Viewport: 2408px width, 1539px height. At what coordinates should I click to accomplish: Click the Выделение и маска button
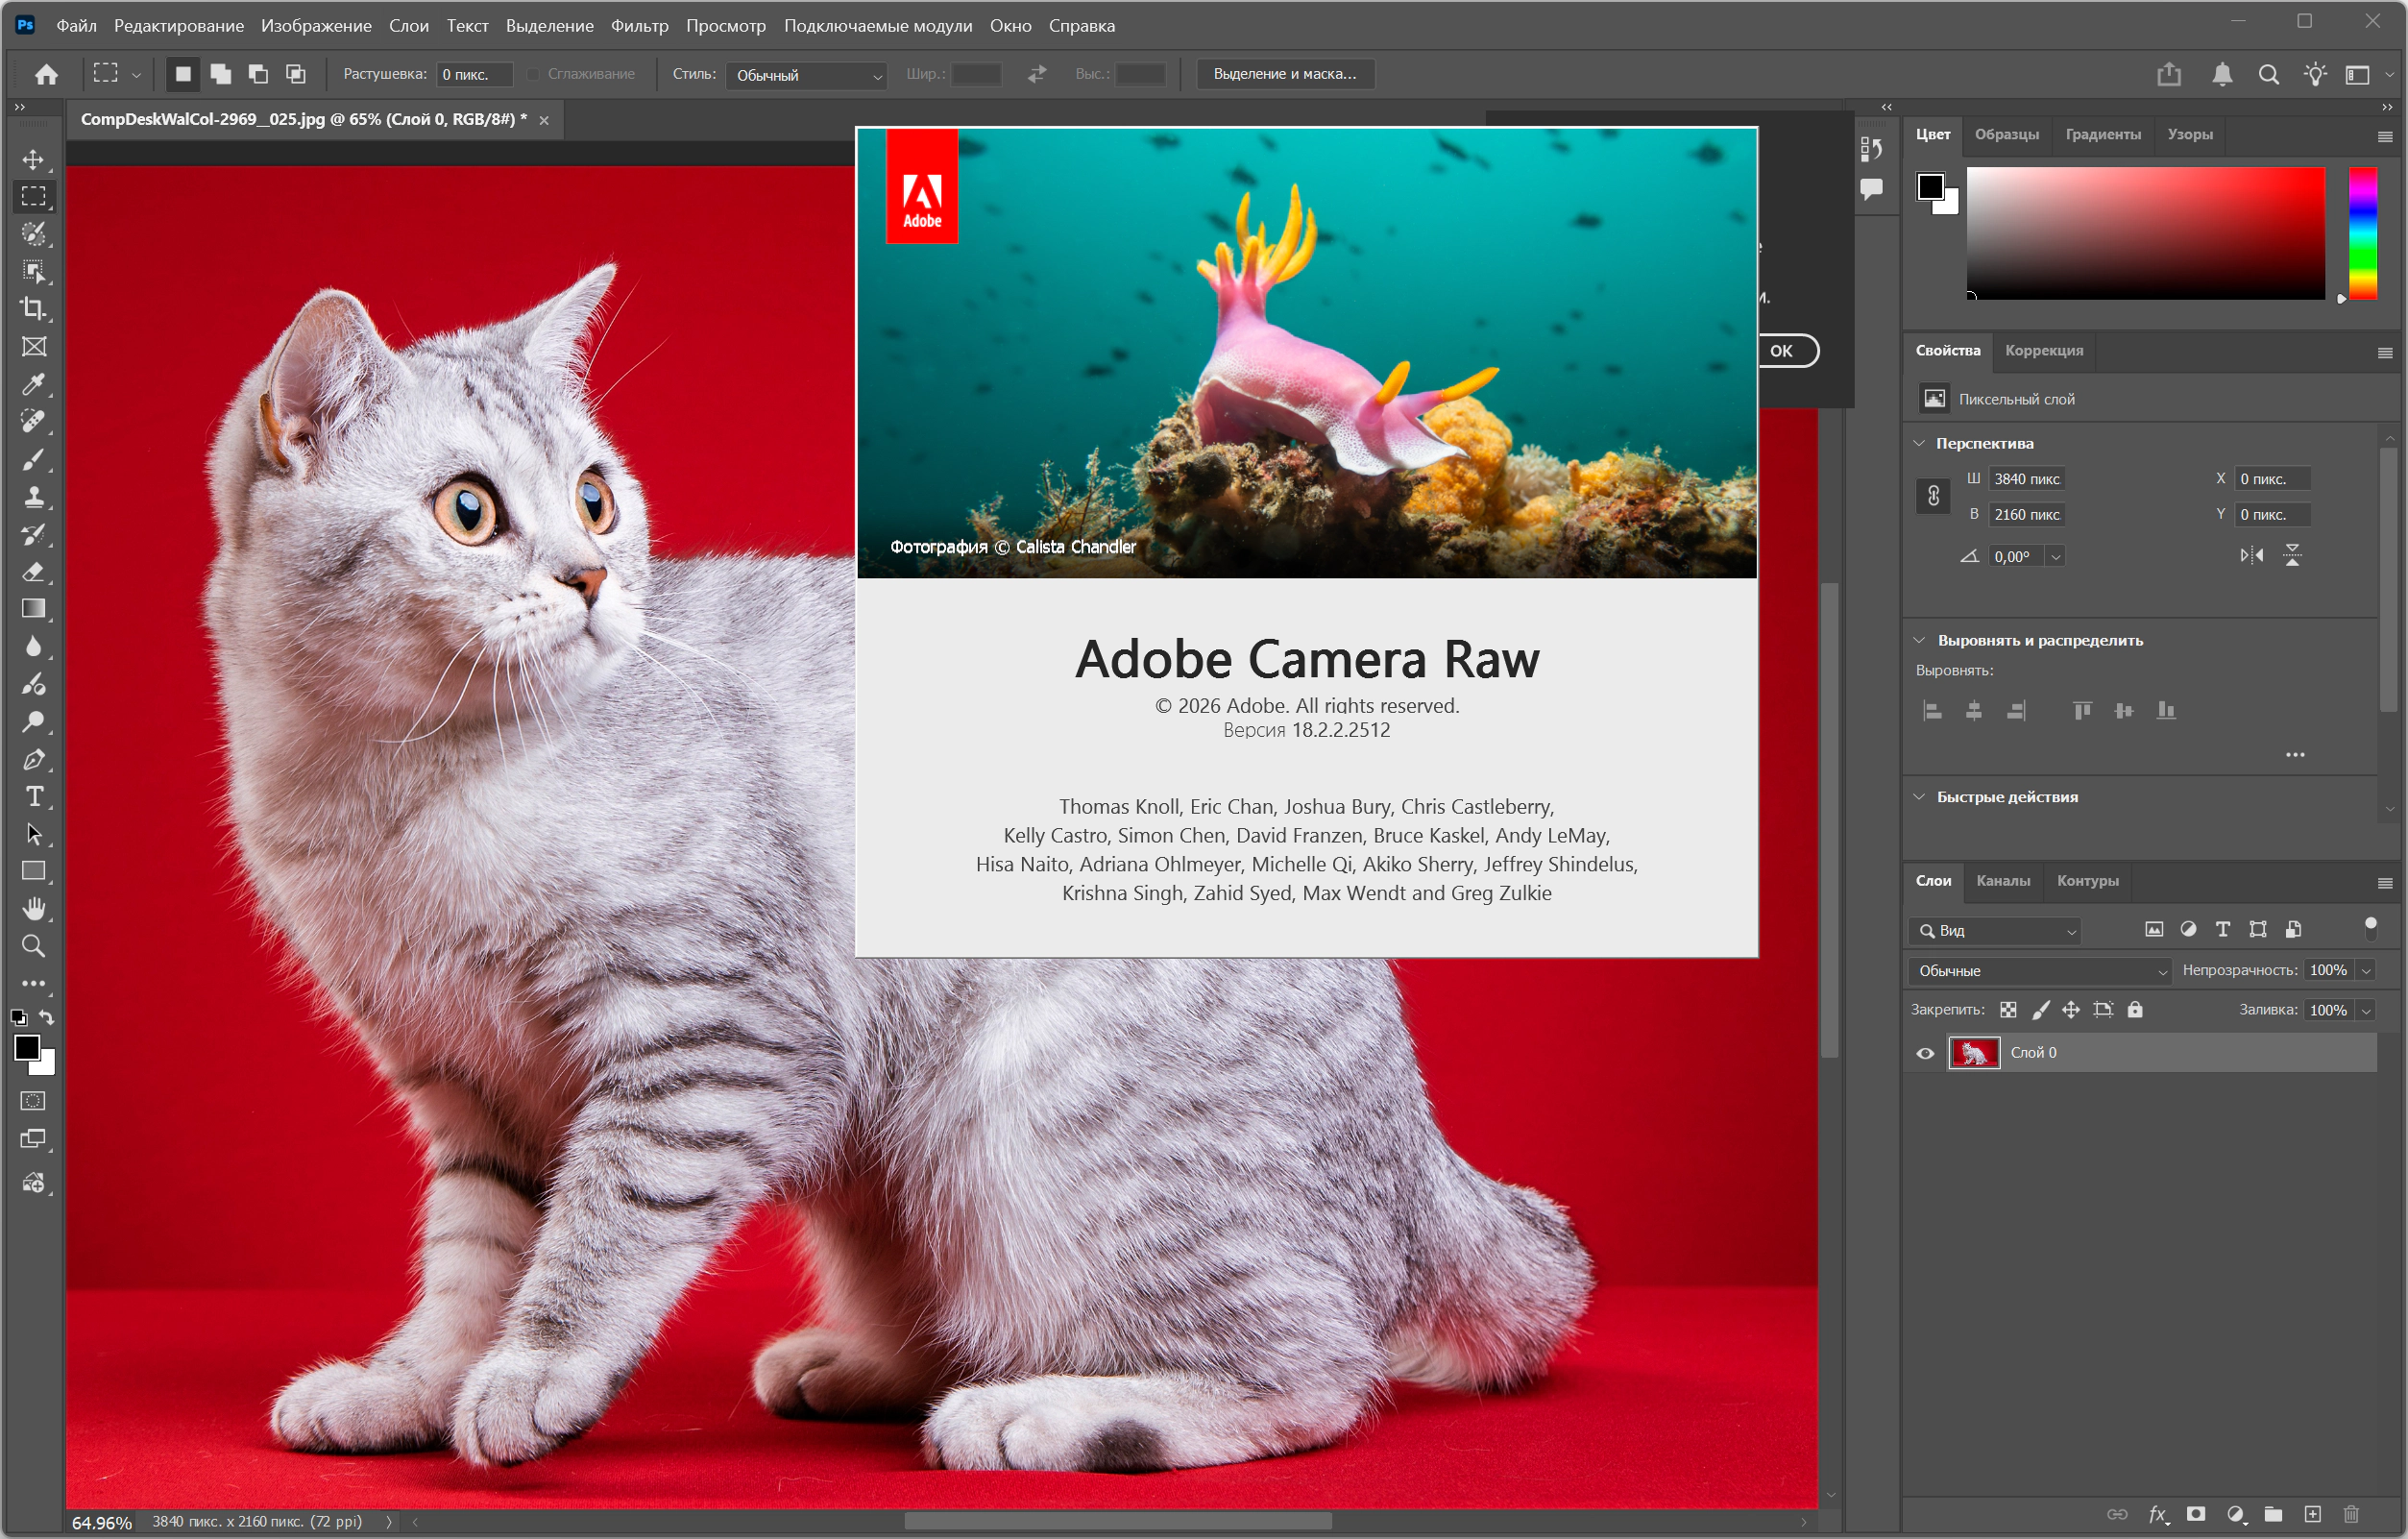[x=1284, y=74]
